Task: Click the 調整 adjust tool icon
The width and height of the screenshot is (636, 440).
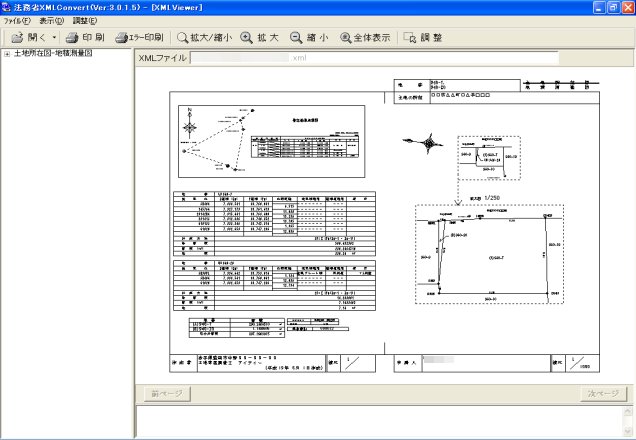Action: click(410, 38)
